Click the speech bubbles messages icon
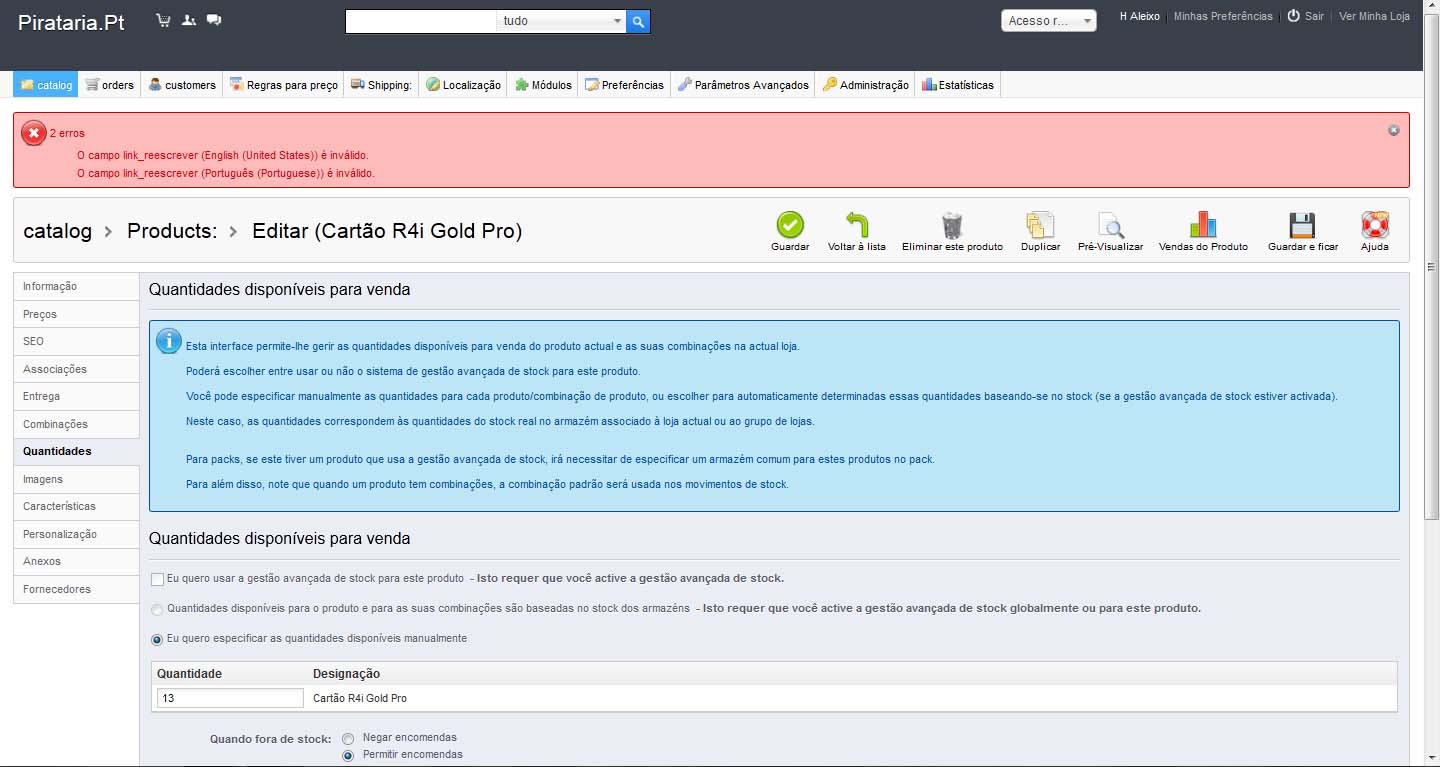 214,20
